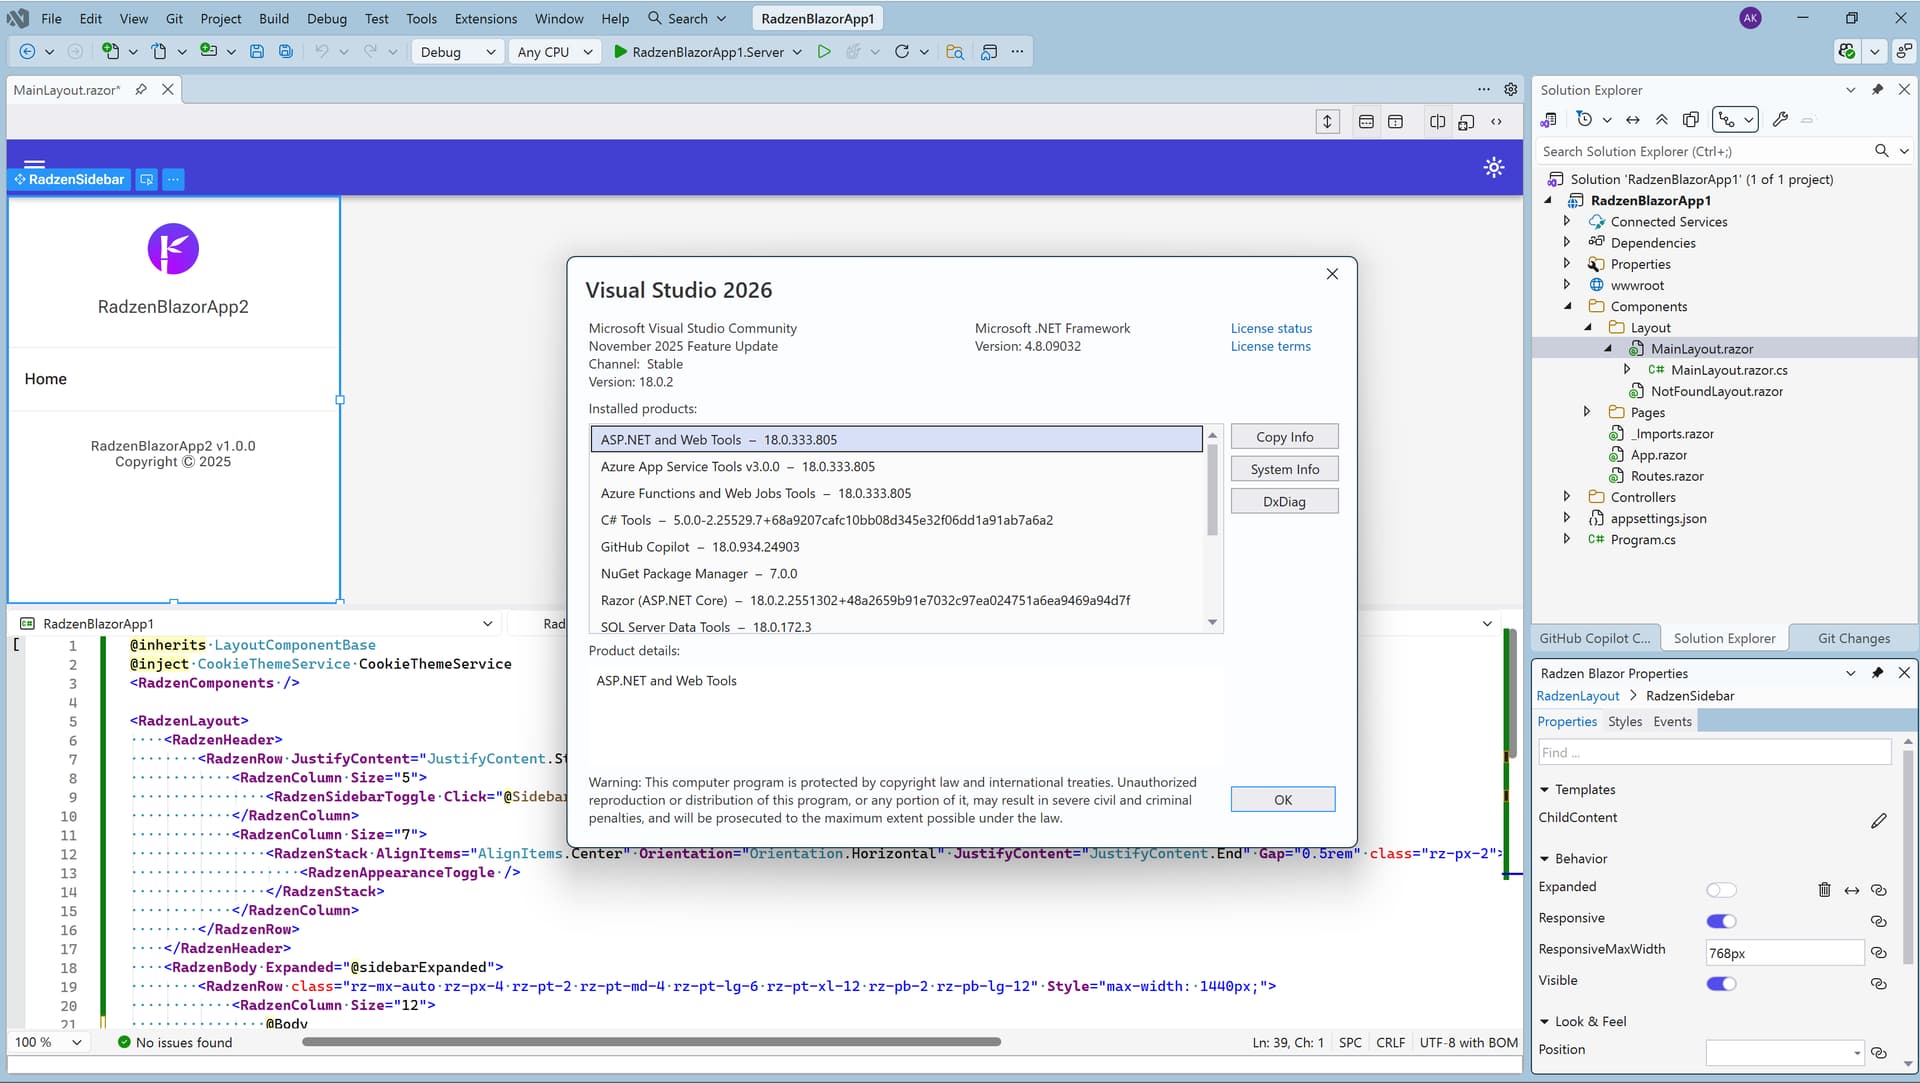
Task: Turn off the Visible toggle
Action: (x=1720, y=984)
